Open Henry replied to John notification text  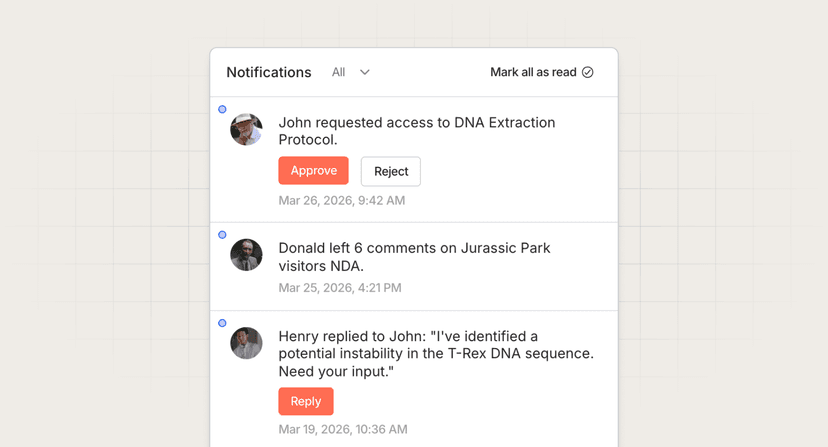[436, 353]
